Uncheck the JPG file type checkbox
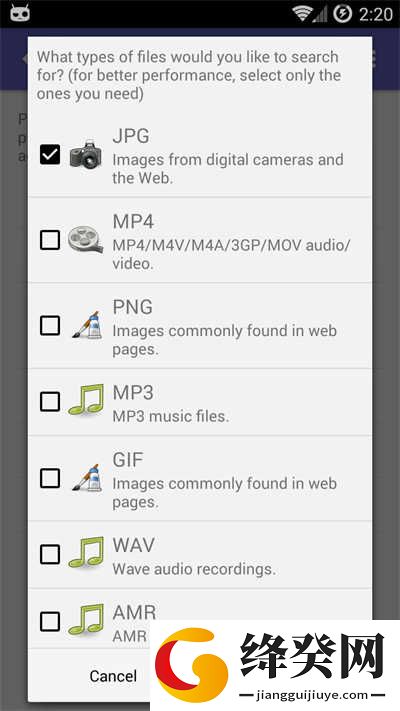The width and height of the screenshot is (400, 711). tap(50, 155)
